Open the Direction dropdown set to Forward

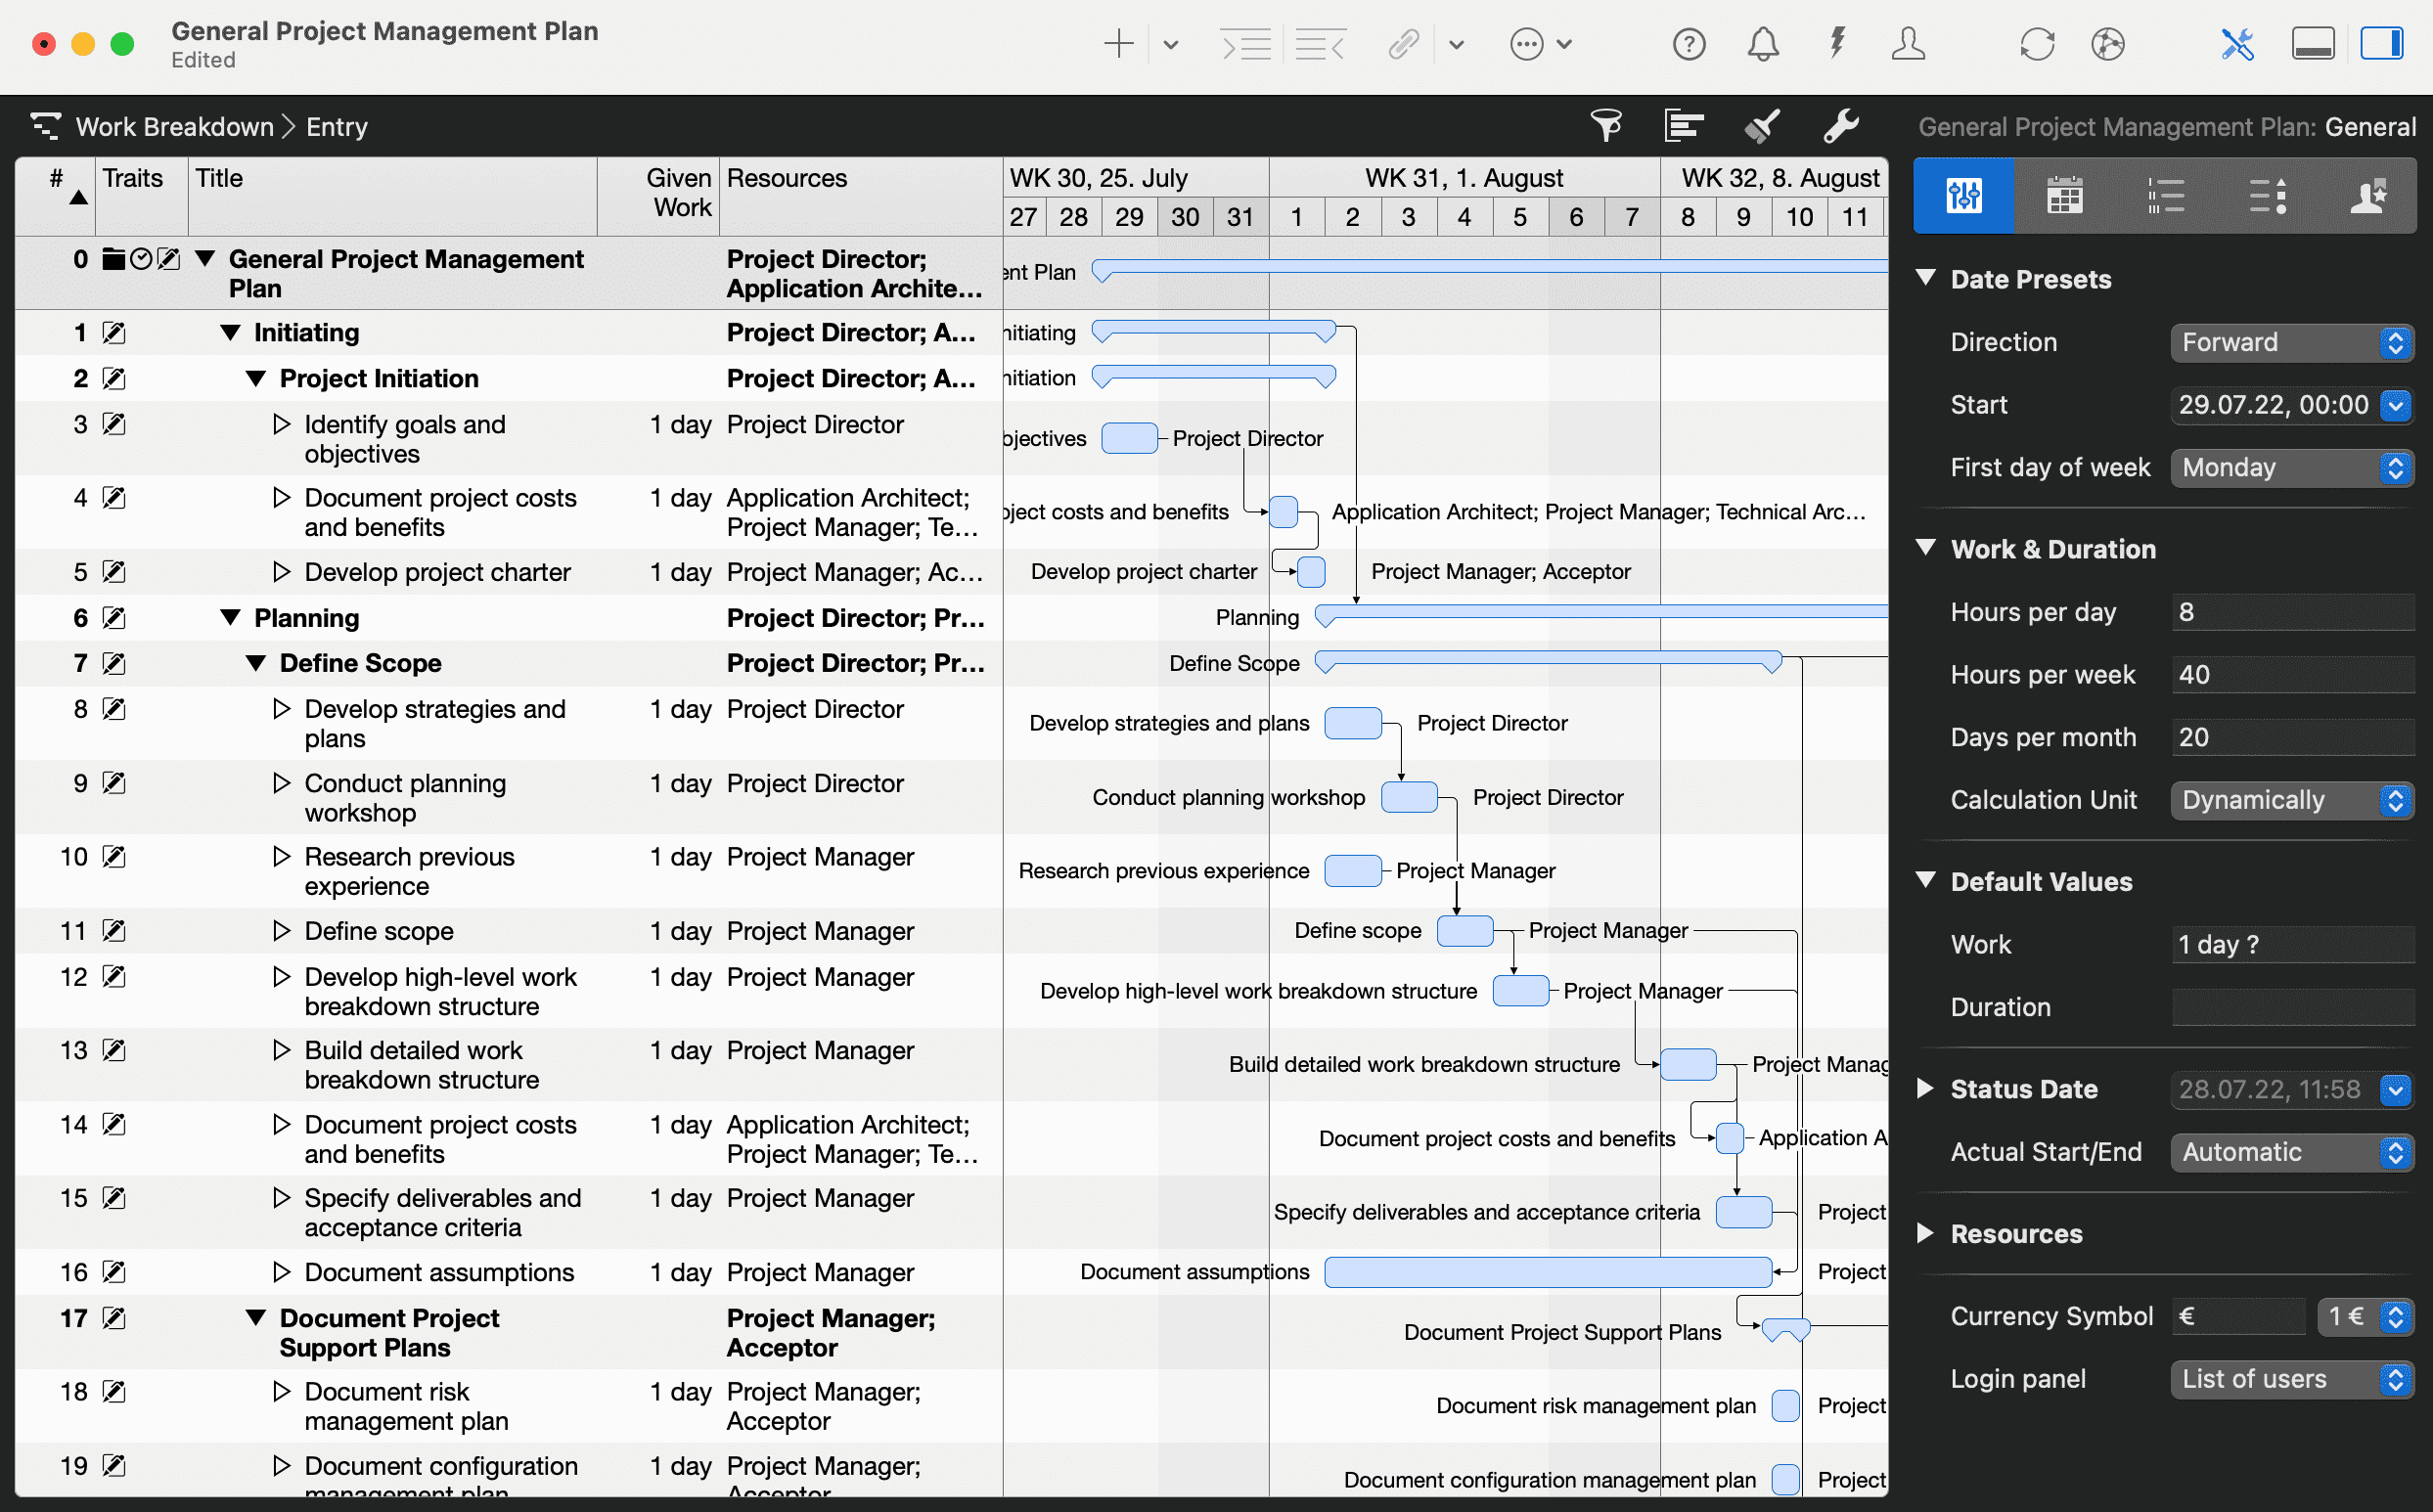coord(2292,342)
